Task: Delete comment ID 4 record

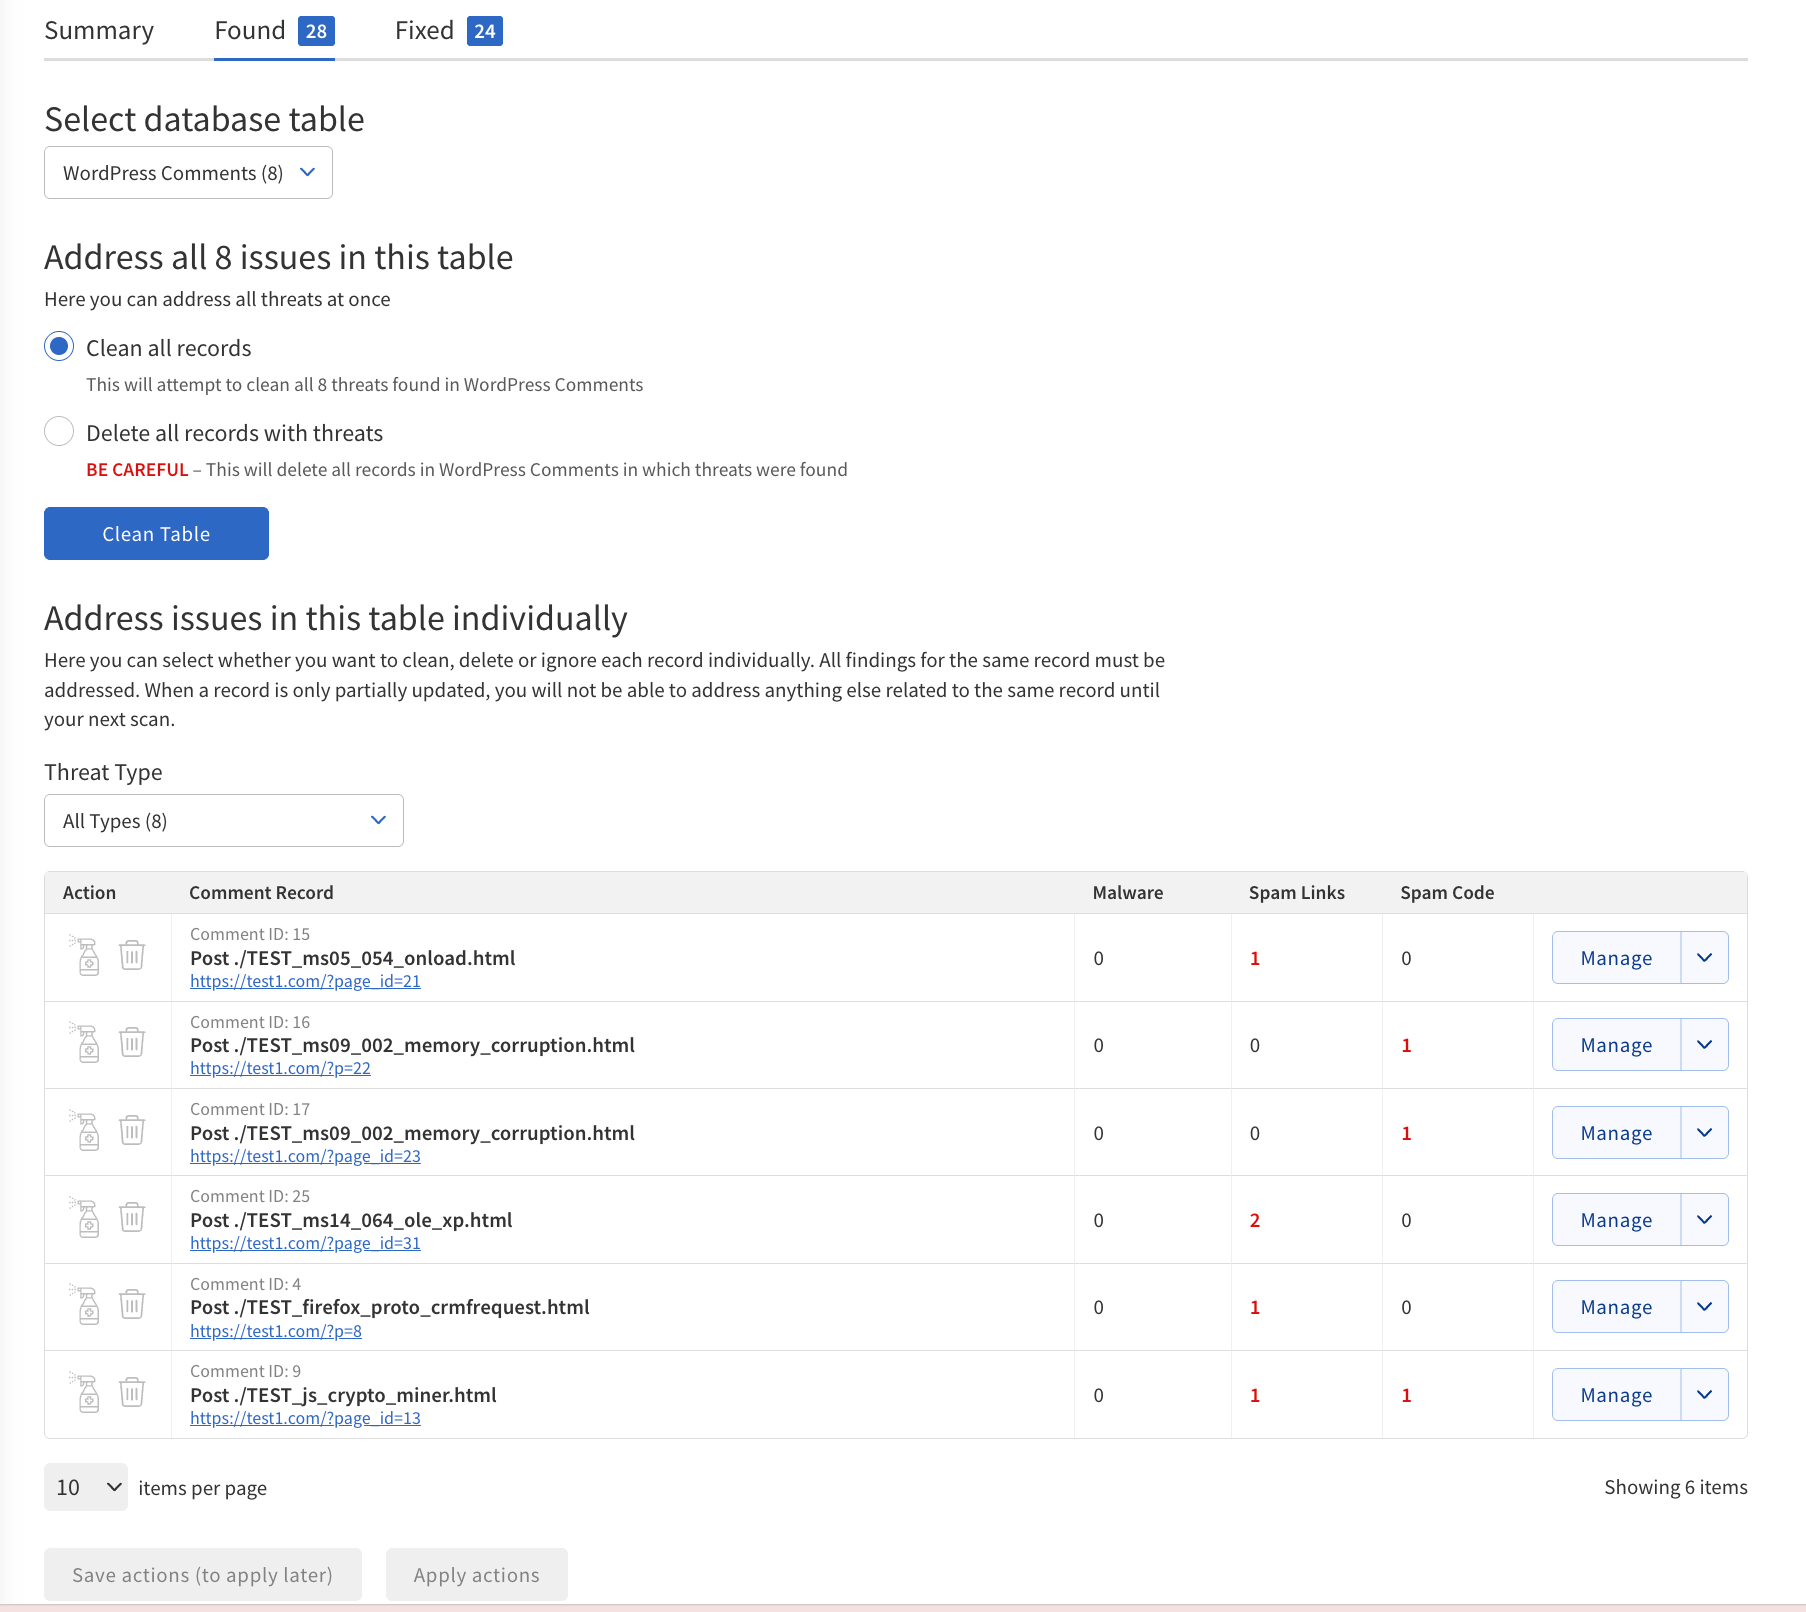Action: (x=132, y=1306)
